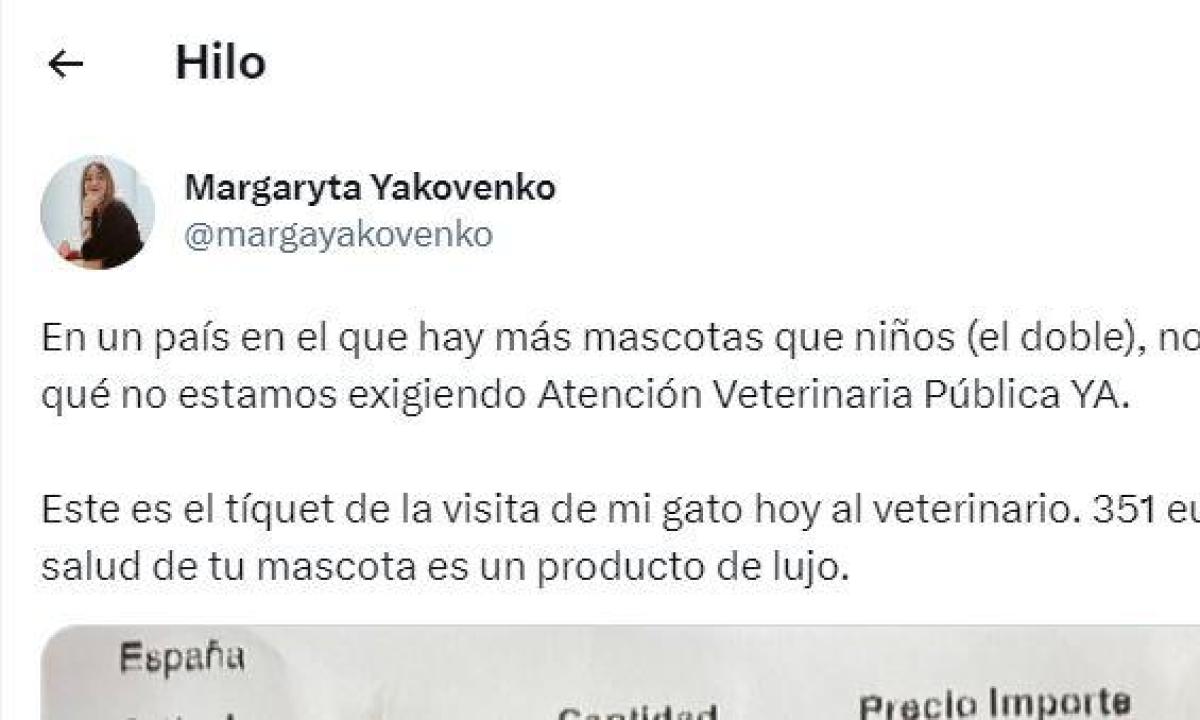Visit the @margayakovenko handle link
1200x720 pixels.
point(339,235)
